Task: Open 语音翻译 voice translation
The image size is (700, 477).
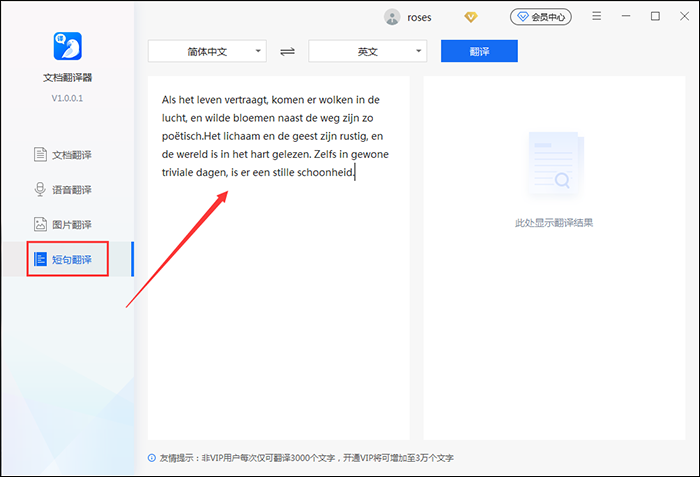Action: [71, 190]
